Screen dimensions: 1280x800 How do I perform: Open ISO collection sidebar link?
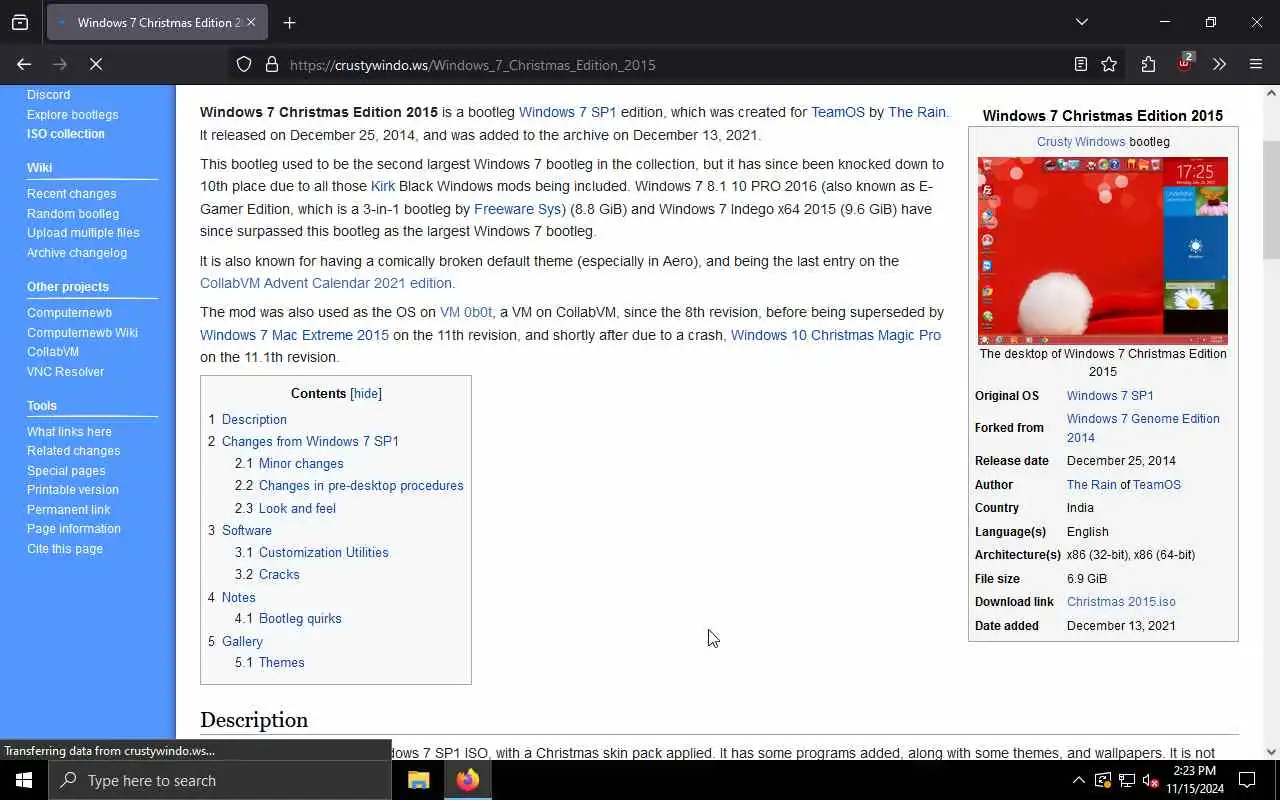(65, 134)
